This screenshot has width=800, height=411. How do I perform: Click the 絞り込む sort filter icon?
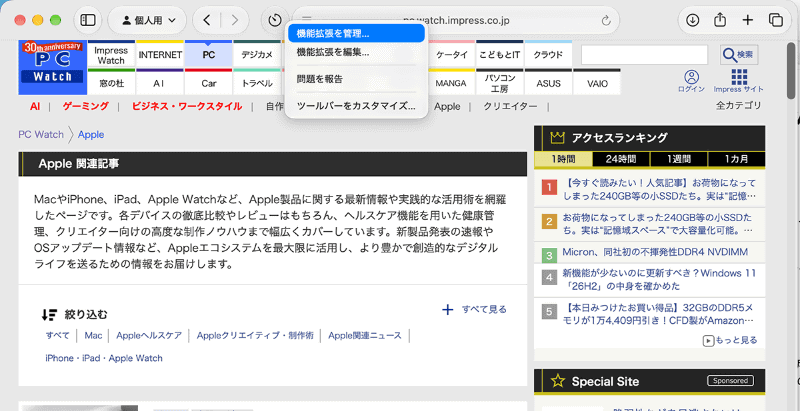tap(49, 315)
